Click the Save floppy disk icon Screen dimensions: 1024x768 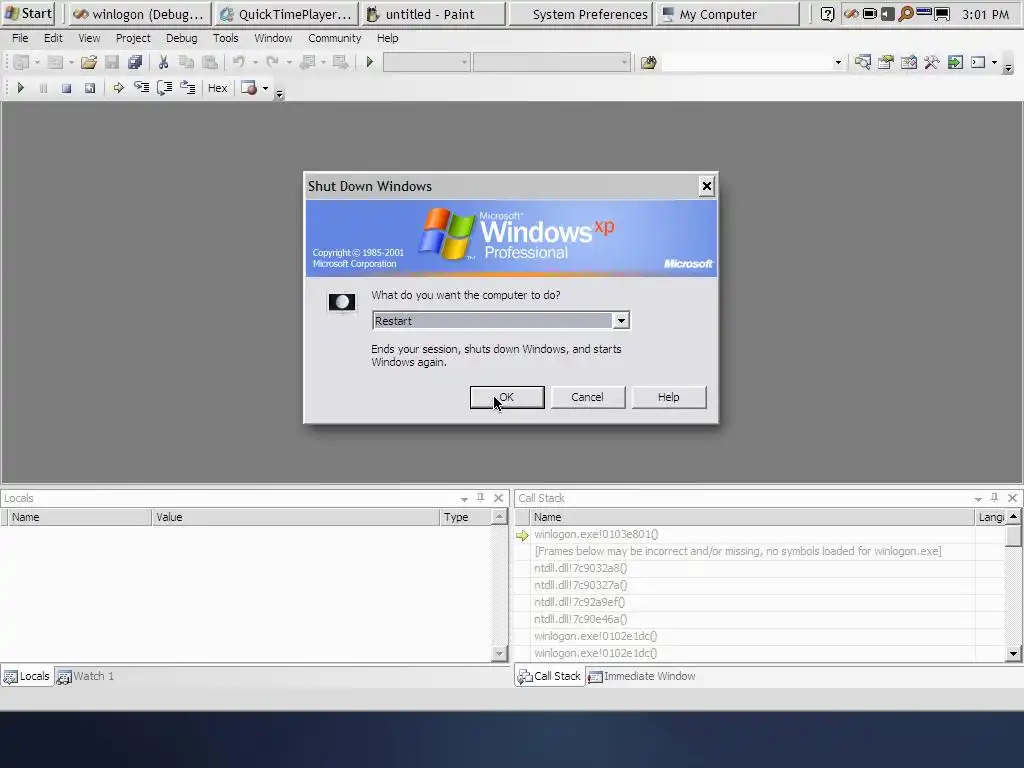point(112,63)
